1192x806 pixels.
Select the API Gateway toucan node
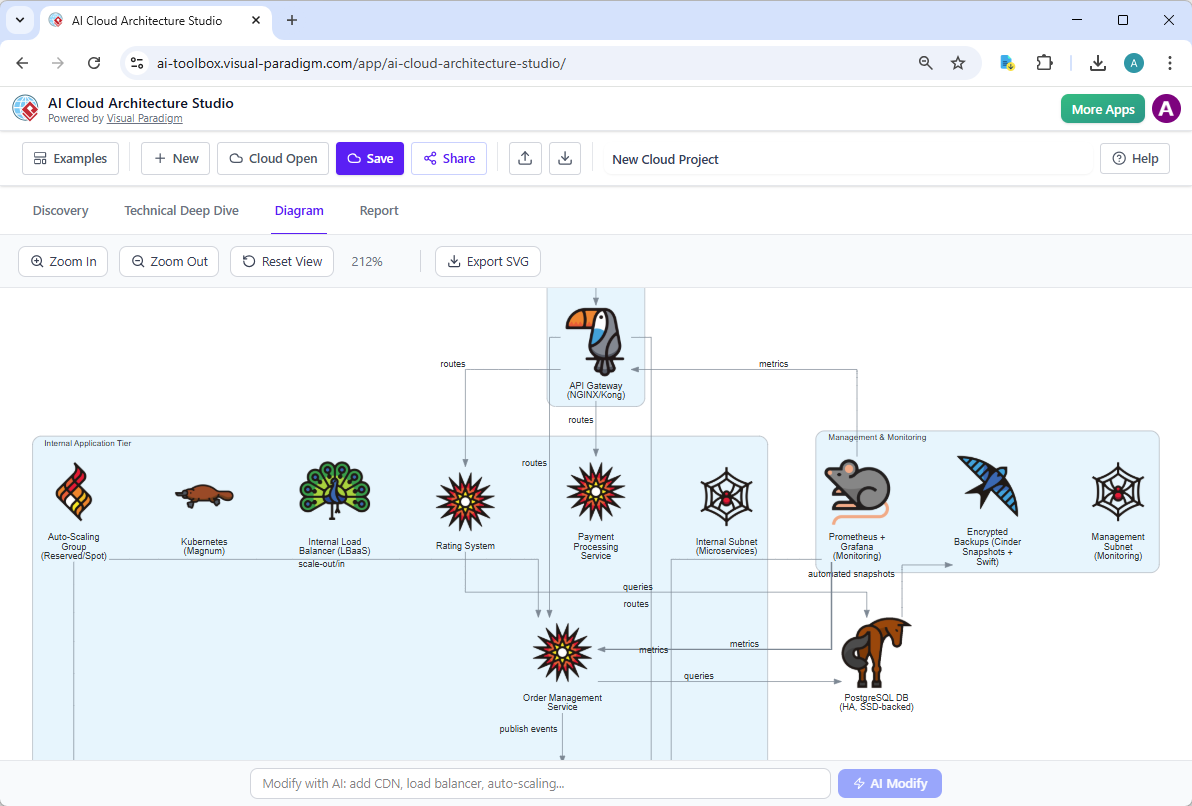pos(596,340)
